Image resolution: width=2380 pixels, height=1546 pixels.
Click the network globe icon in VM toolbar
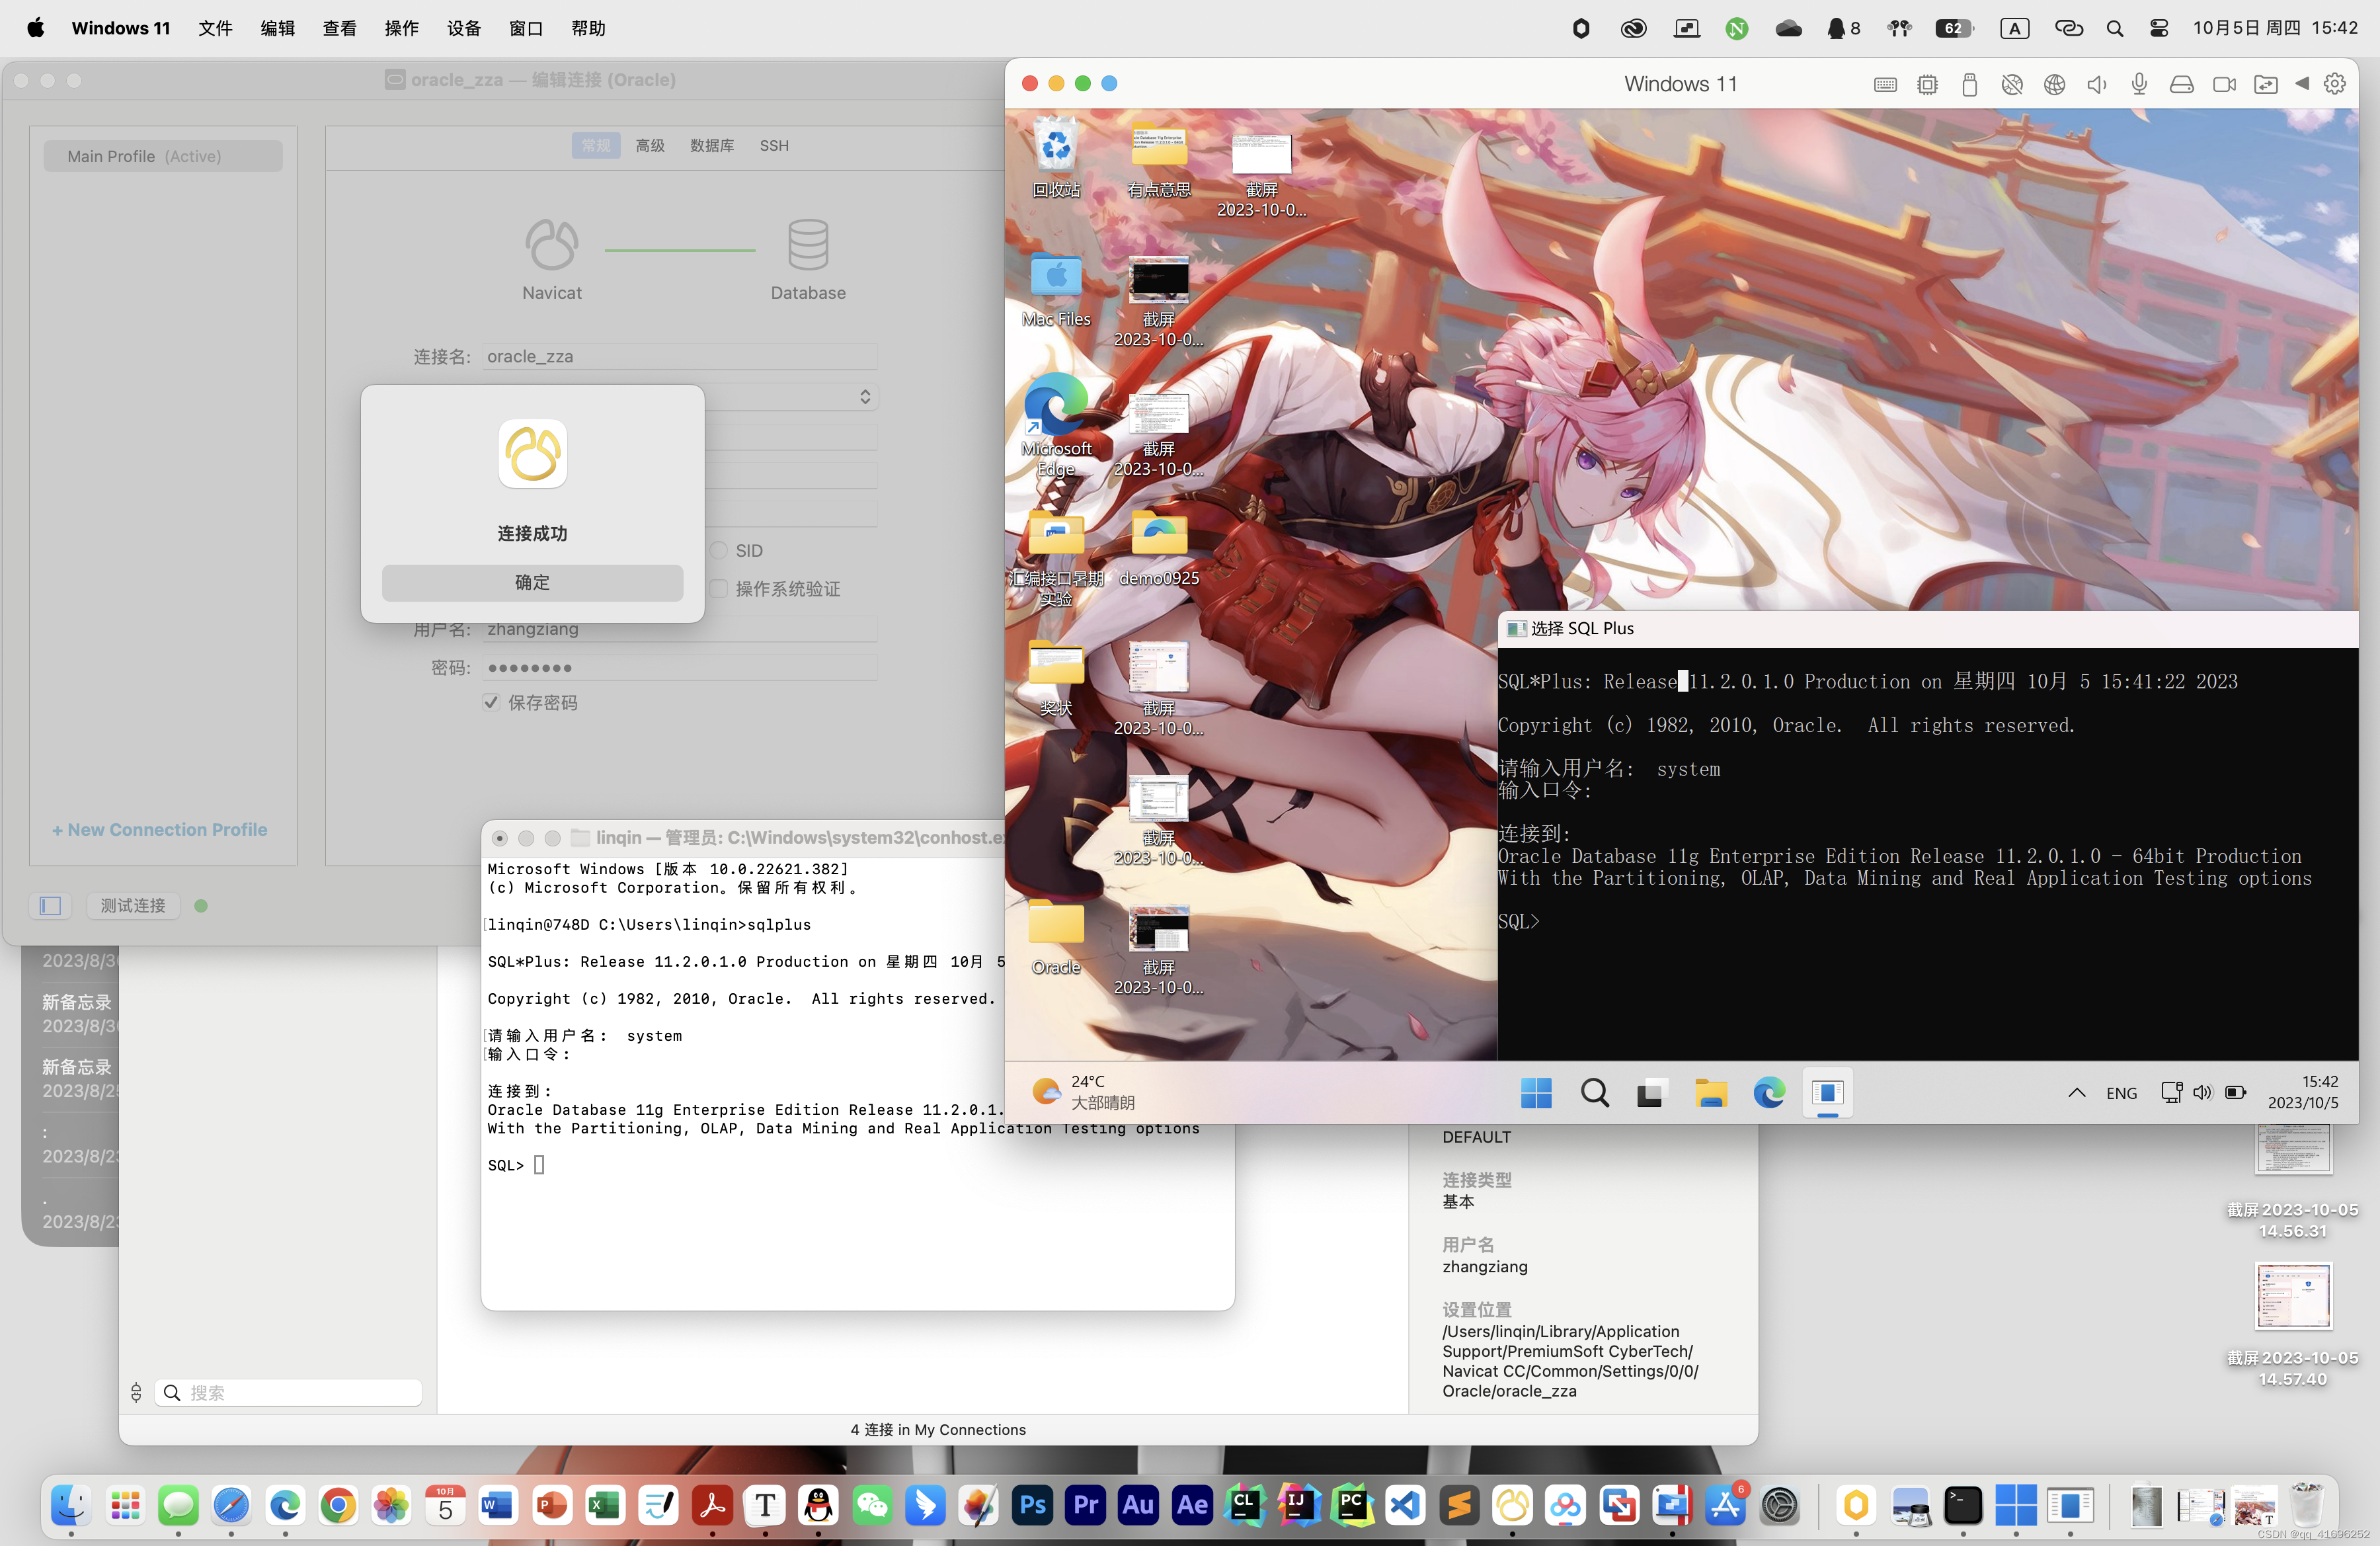(x=2054, y=85)
